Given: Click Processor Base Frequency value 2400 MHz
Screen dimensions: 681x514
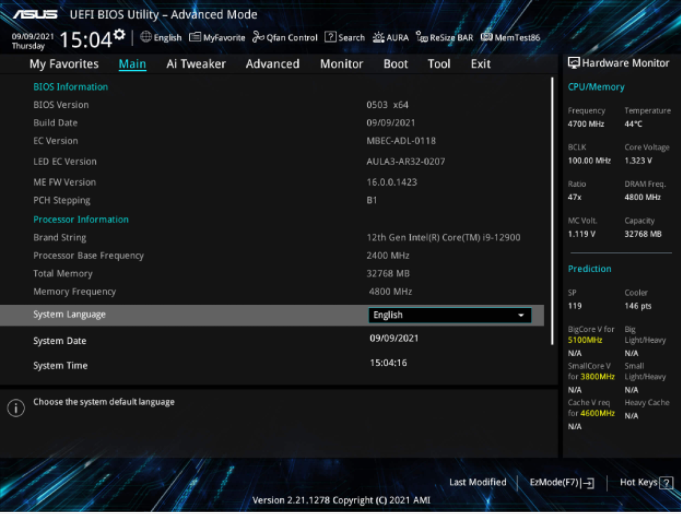Looking at the screenshot, I should [x=388, y=255].
